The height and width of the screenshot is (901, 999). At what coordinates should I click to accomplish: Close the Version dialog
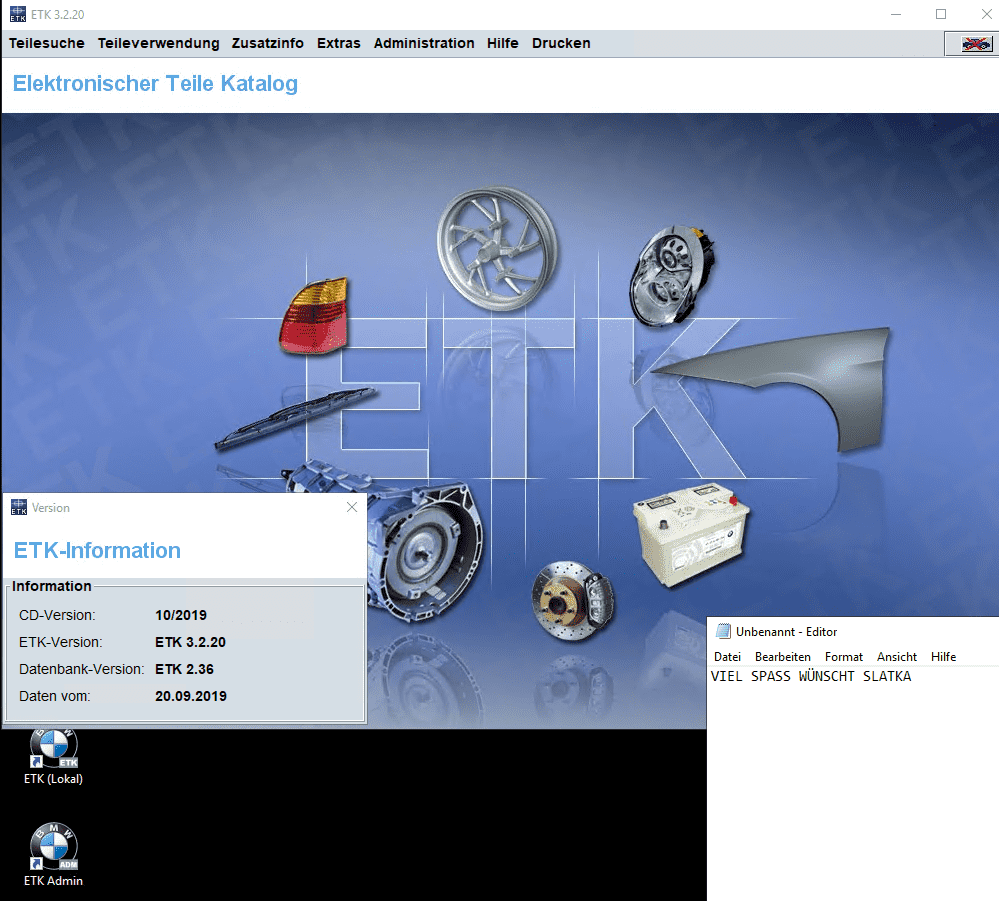(x=352, y=507)
